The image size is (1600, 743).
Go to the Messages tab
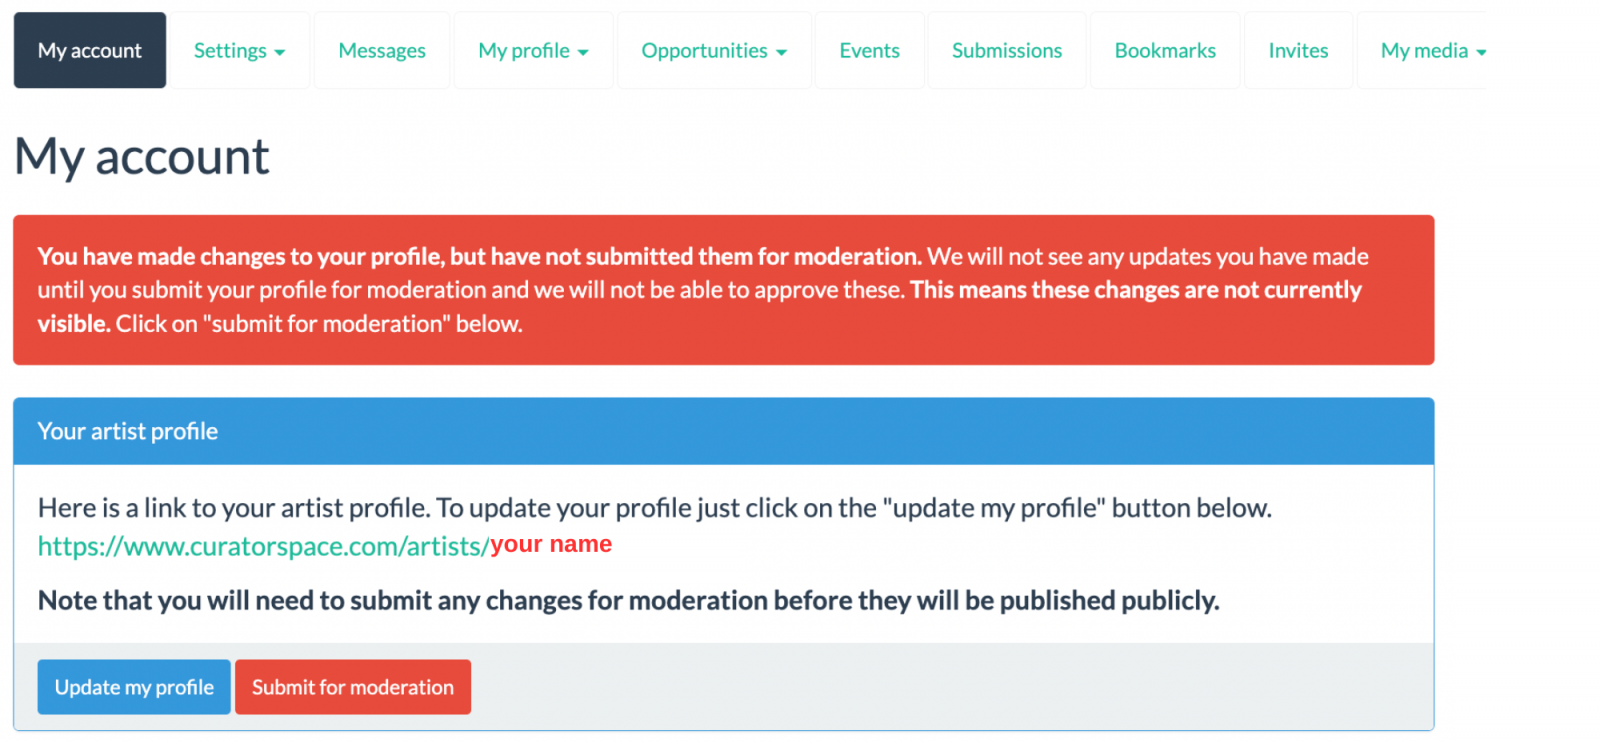tap(382, 51)
